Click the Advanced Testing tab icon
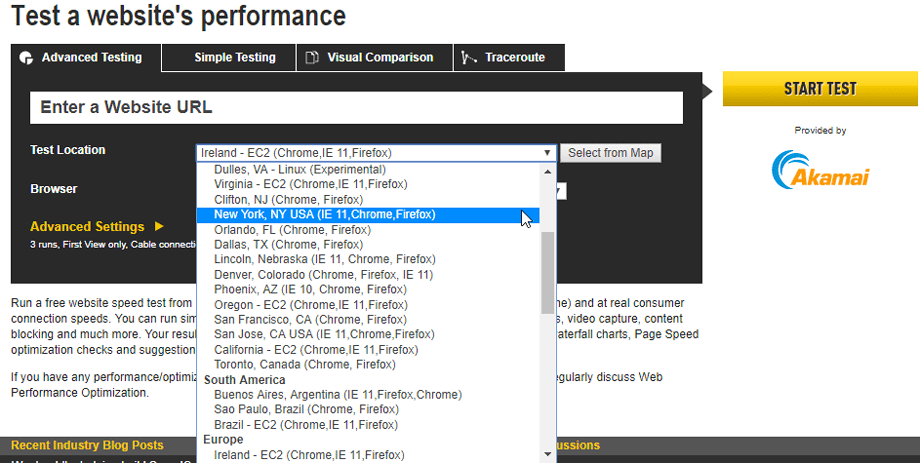This screenshot has height=463, width=920. point(27,58)
